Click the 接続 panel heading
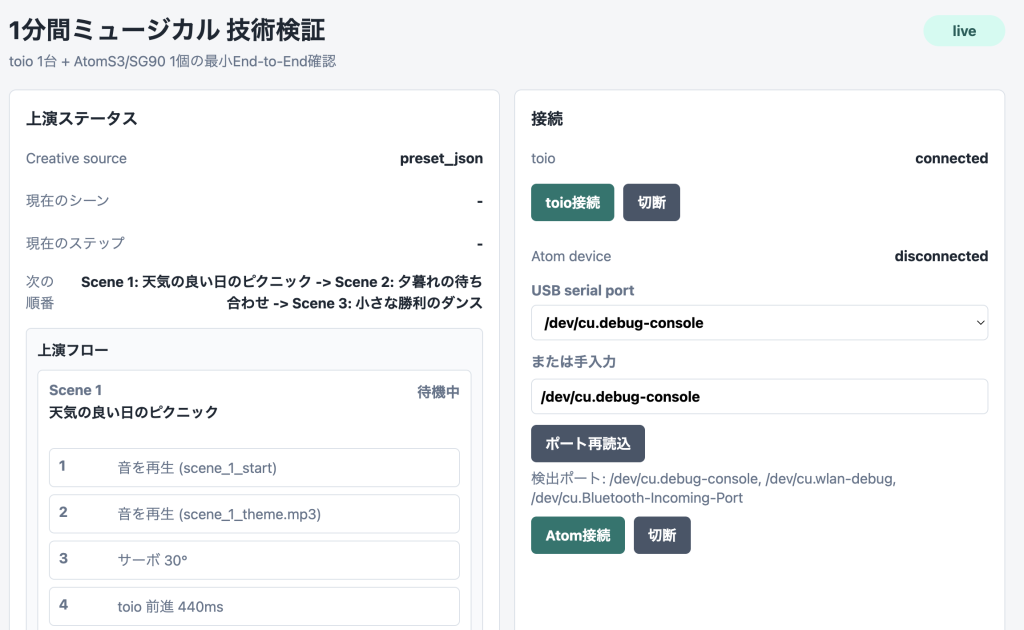Screen dimensions: 1024x630 (547, 118)
